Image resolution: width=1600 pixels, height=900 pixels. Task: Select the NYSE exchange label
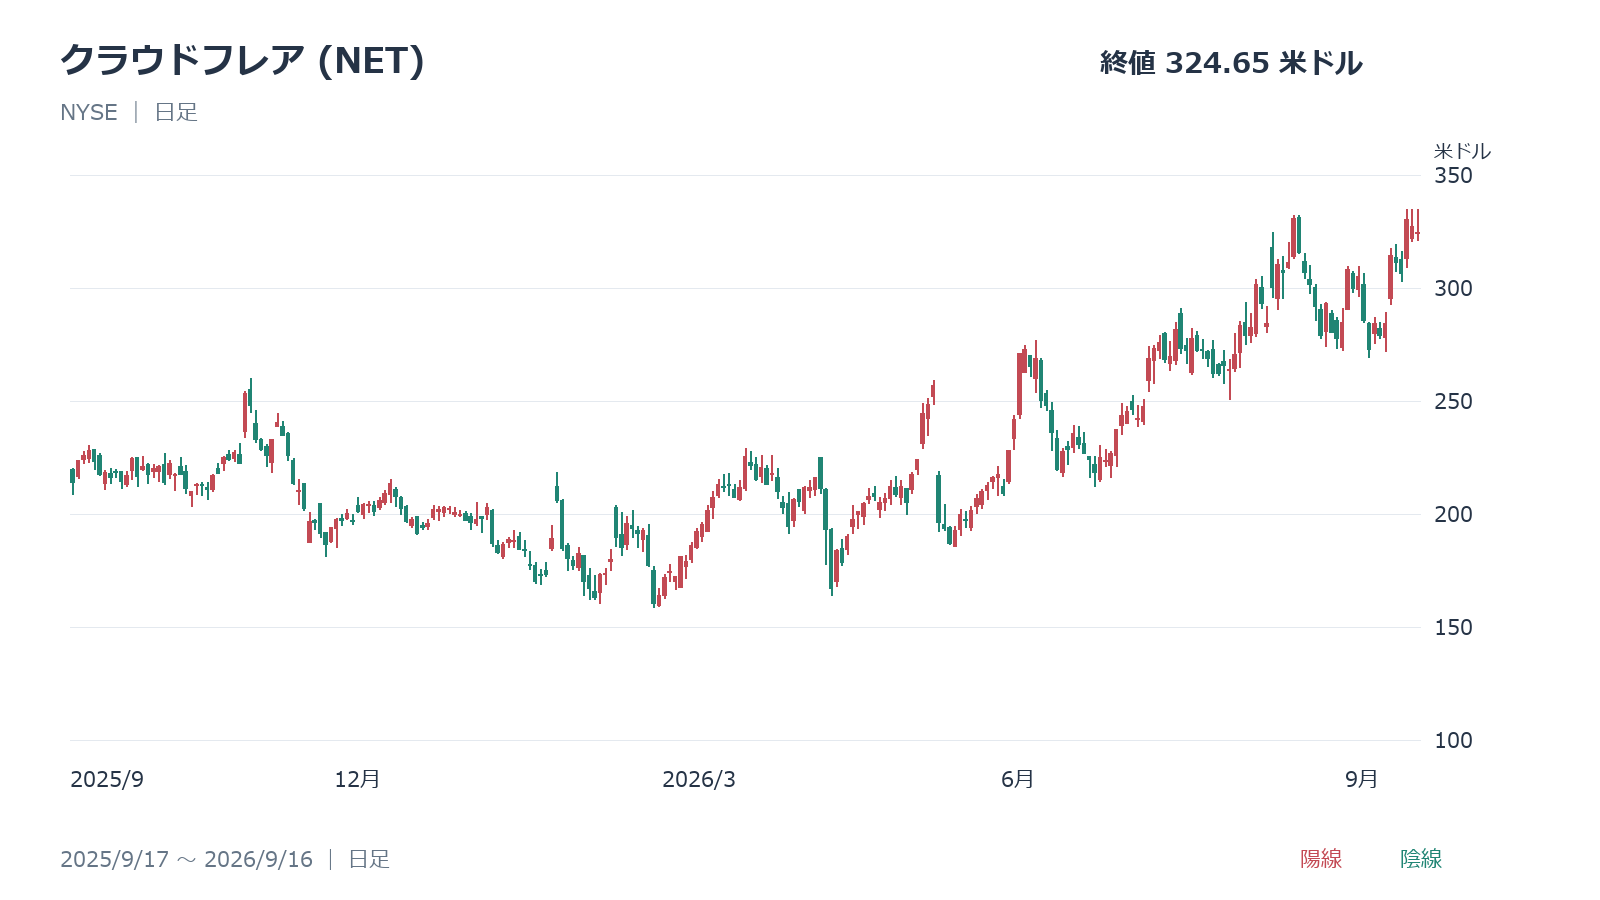(89, 112)
